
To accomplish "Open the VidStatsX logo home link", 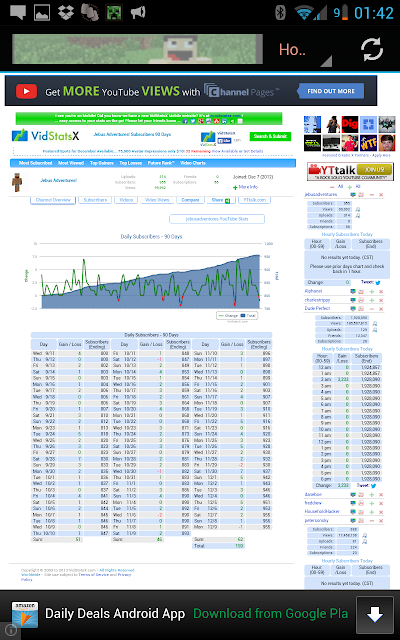I will tap(45, 136).
